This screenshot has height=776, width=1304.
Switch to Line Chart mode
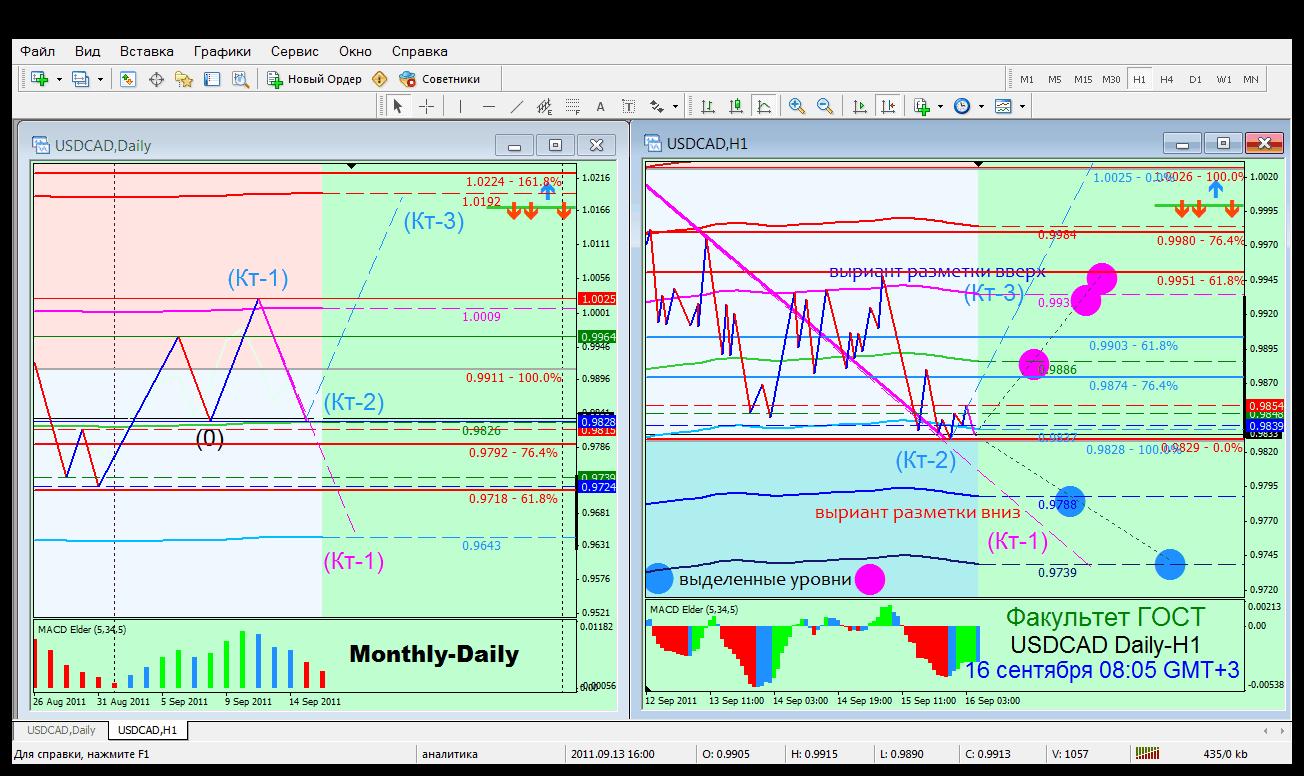click(x=764, y=106)
